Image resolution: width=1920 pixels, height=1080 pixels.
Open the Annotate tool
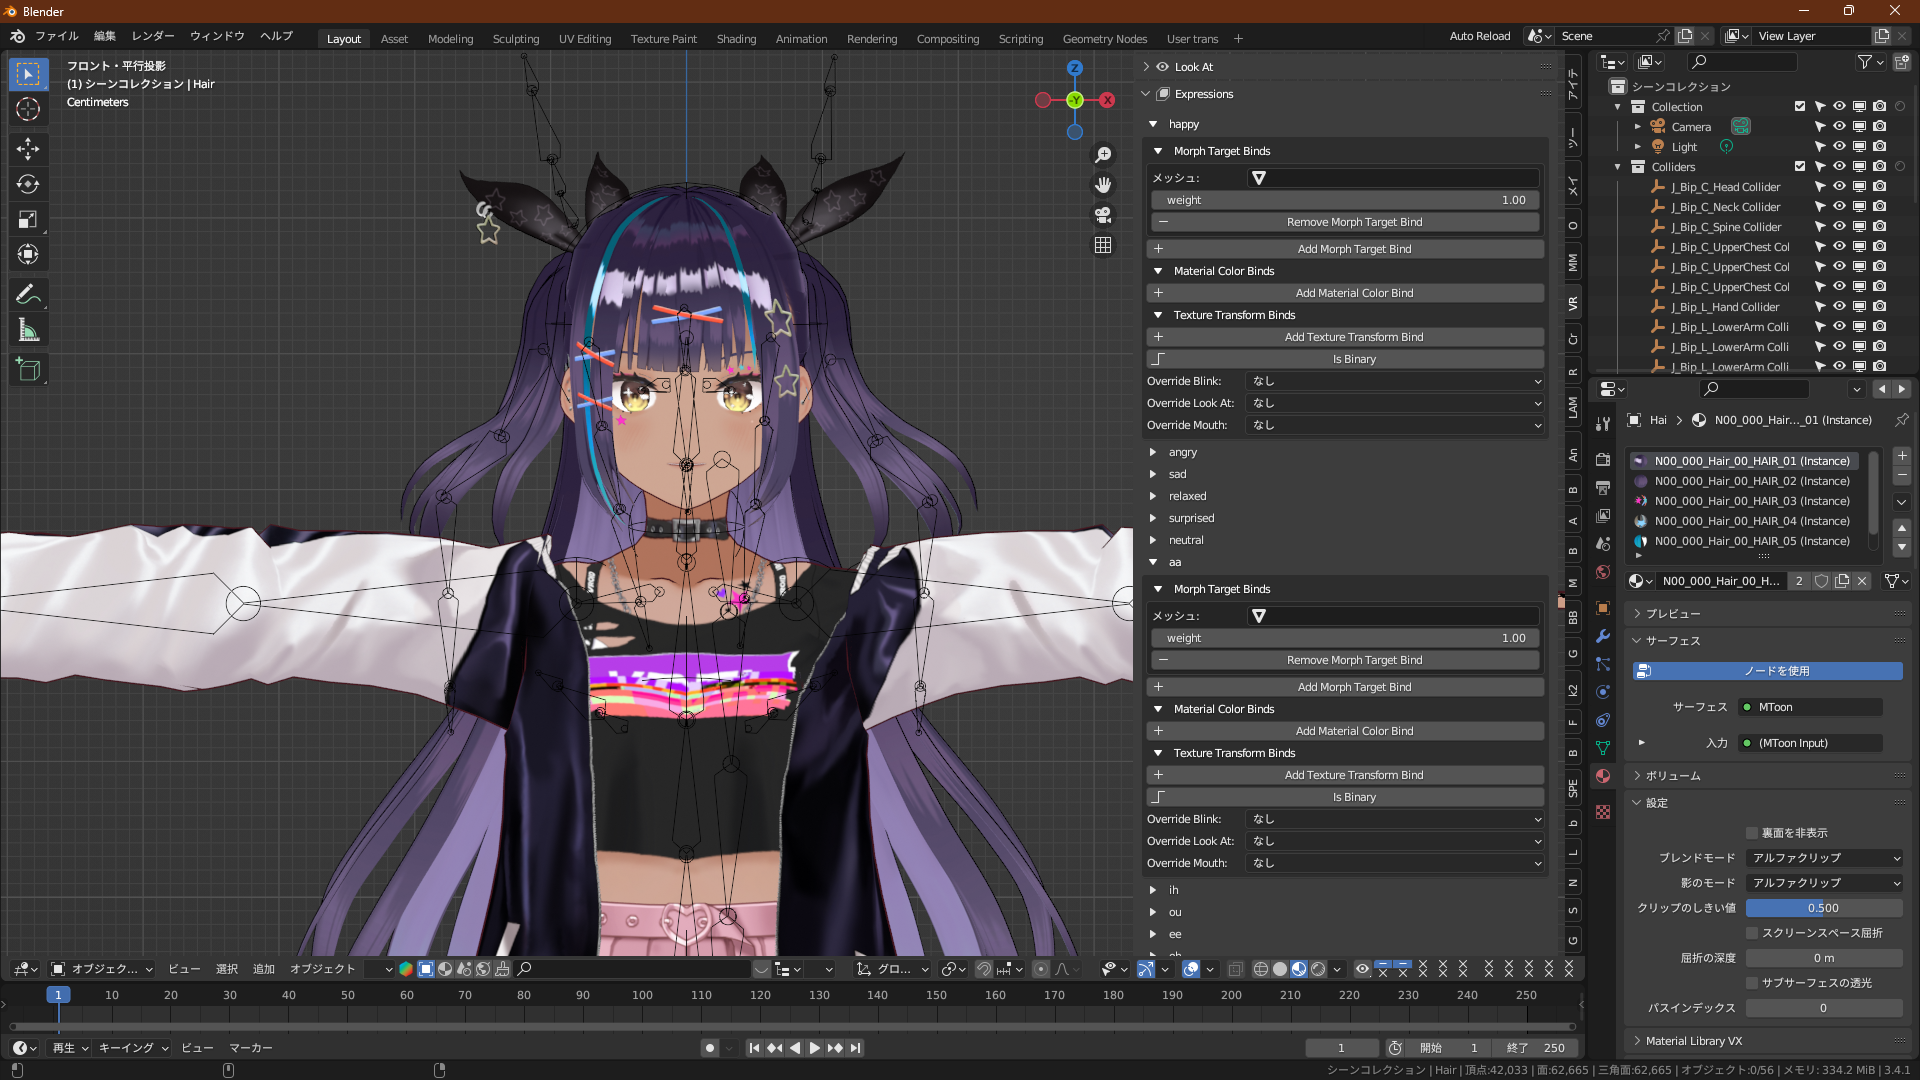[x=28, y=293]
